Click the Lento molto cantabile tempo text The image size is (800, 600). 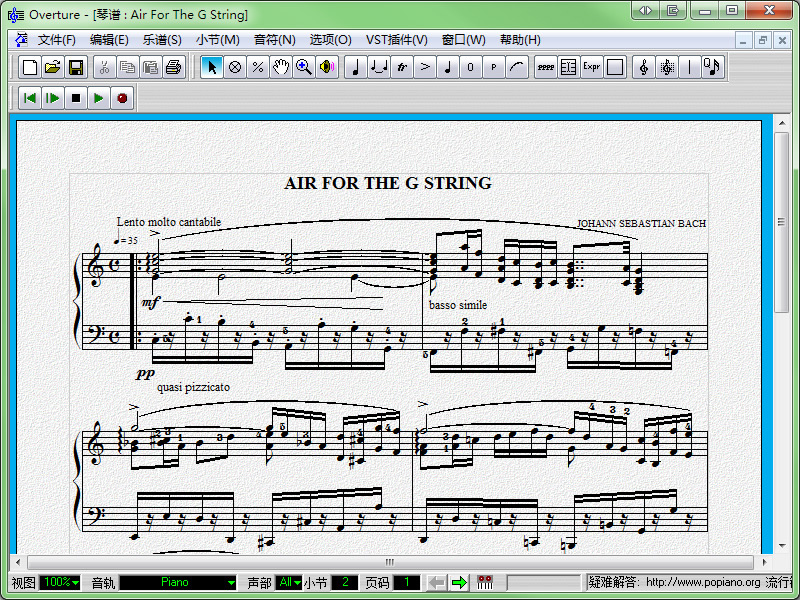click(169, 222)
